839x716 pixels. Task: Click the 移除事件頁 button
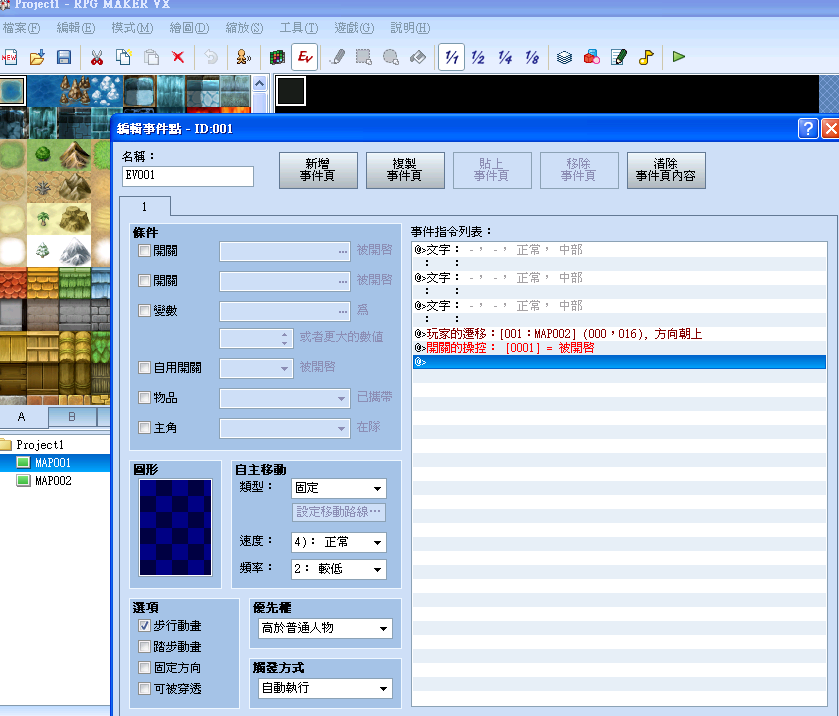click(x=579, y=170)
